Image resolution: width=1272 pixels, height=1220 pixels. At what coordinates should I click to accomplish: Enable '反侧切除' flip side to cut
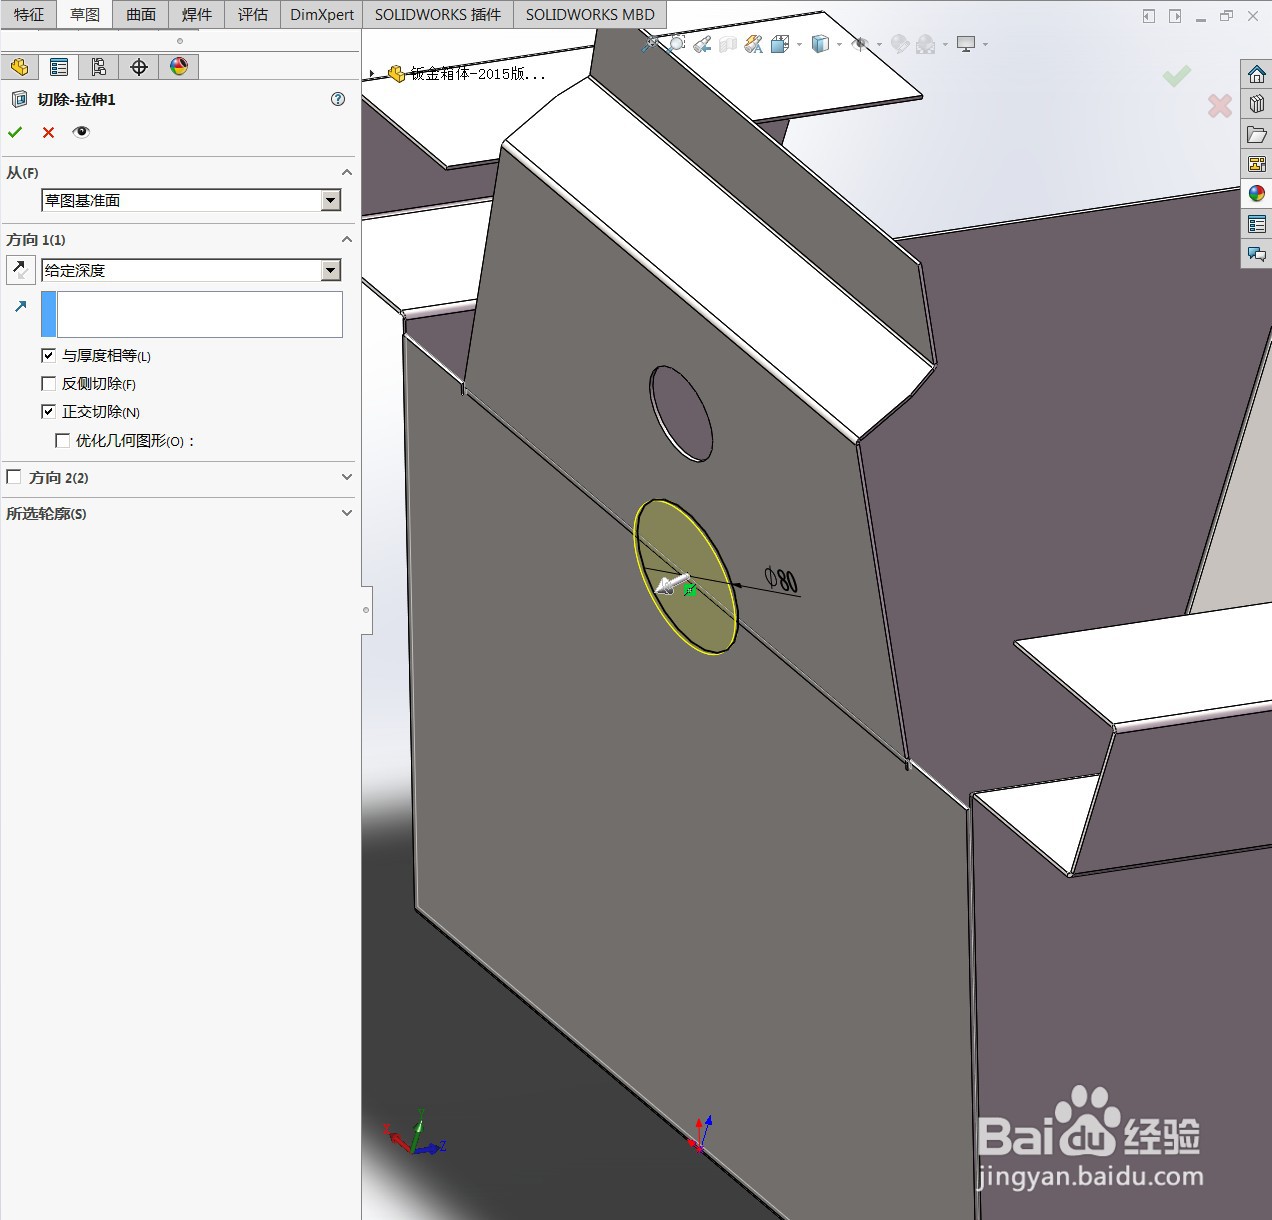[x=48, y=383]
